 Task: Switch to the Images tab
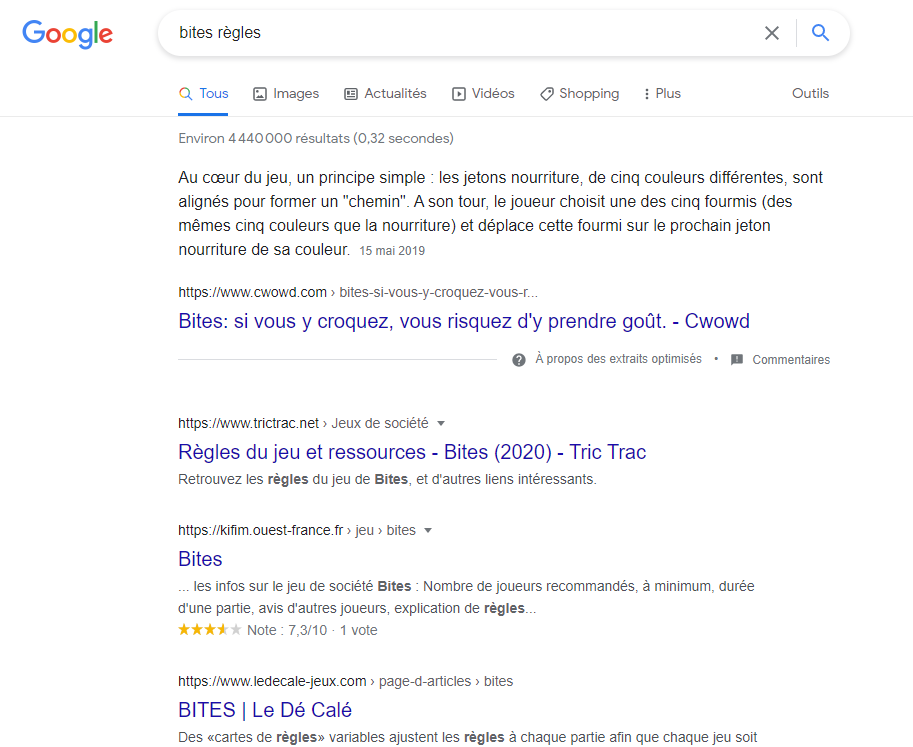tap(286, 94)
